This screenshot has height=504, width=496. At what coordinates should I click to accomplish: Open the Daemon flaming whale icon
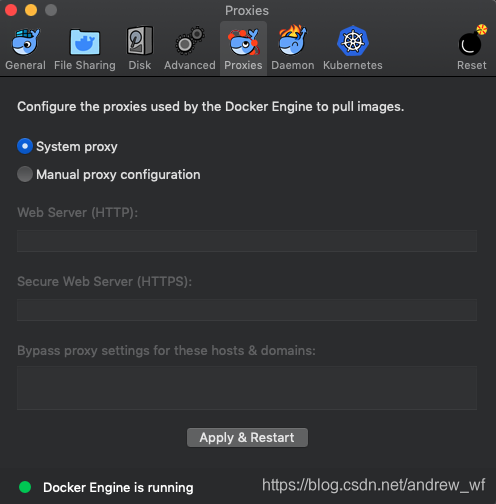click(293, 41)
